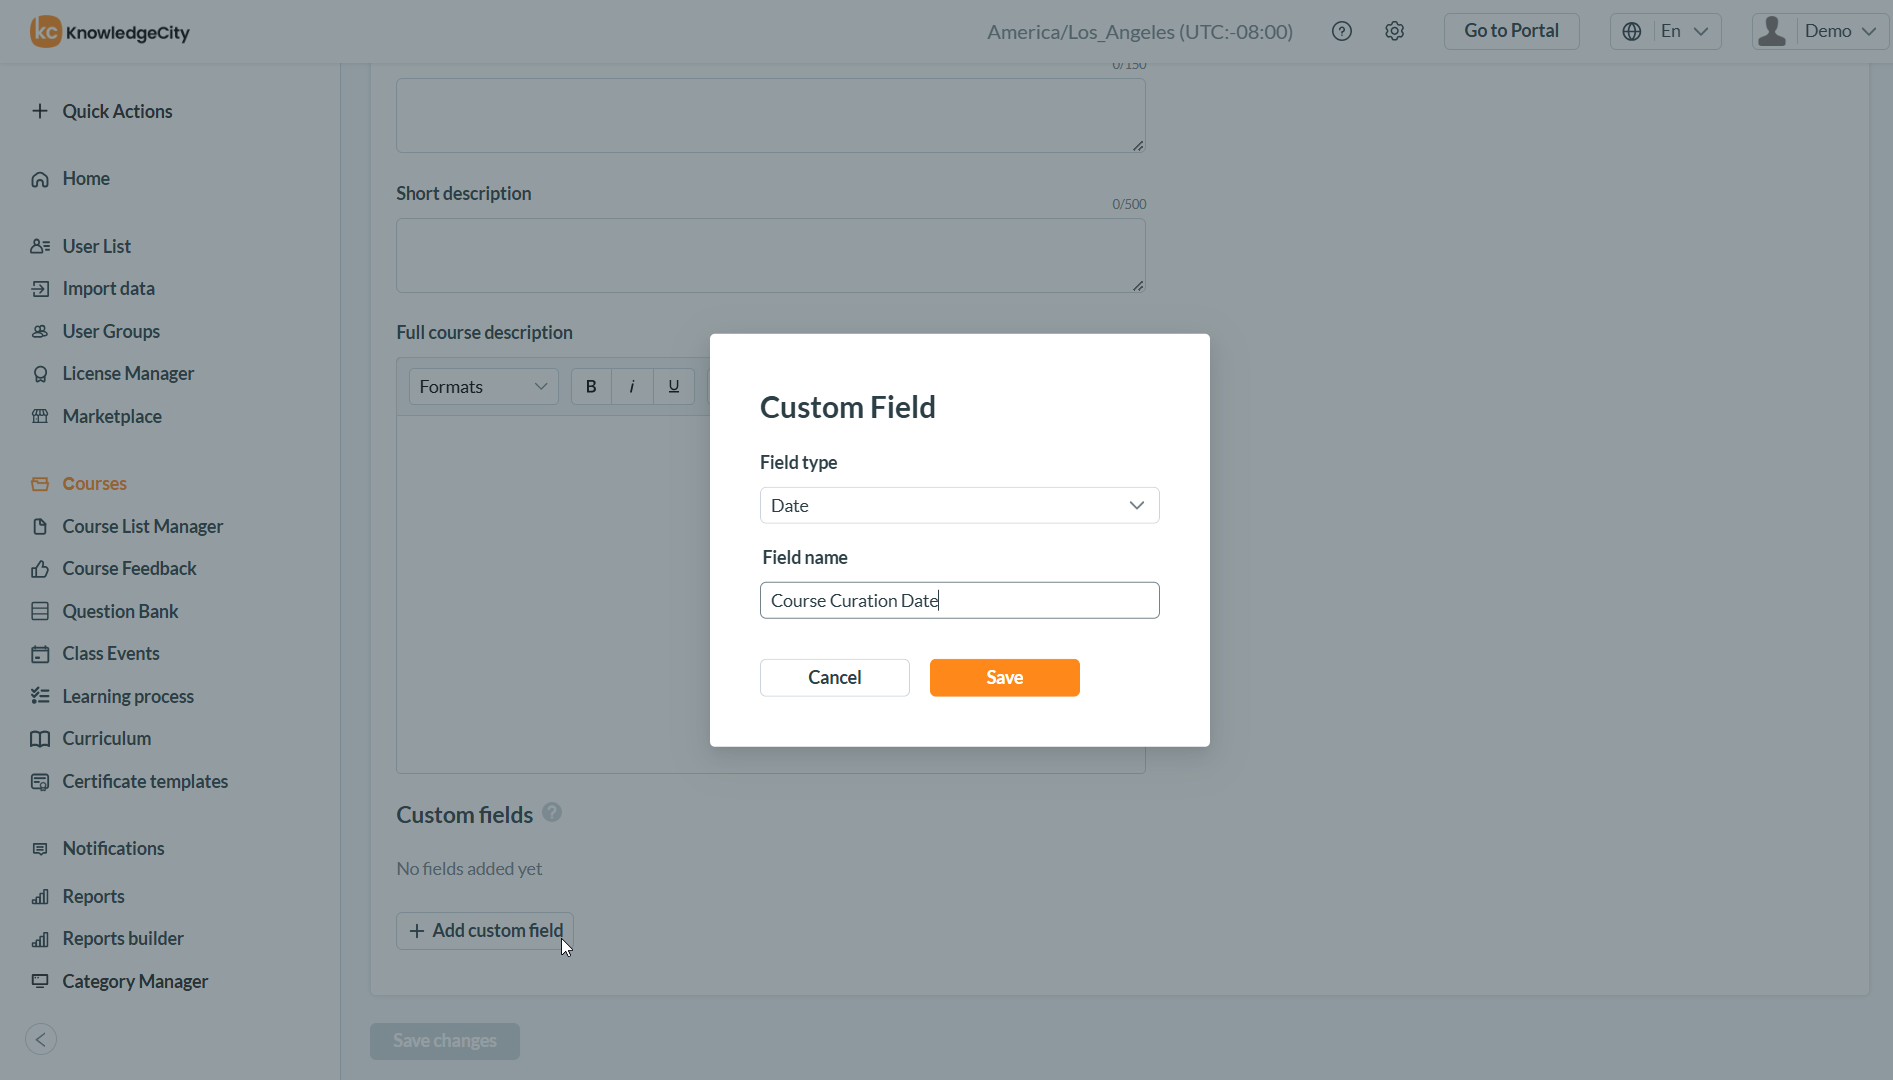Cancel the Custom Field dialog
This screenshot has width=1893, height=1080.
tap(834, 677)
